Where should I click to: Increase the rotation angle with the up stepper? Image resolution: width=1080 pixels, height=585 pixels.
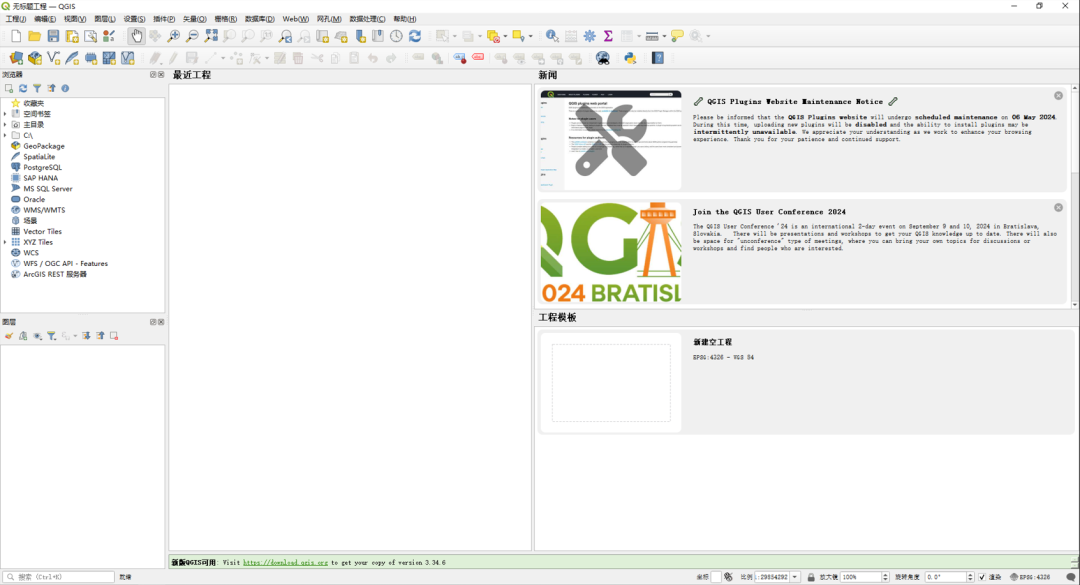[970, 575]
